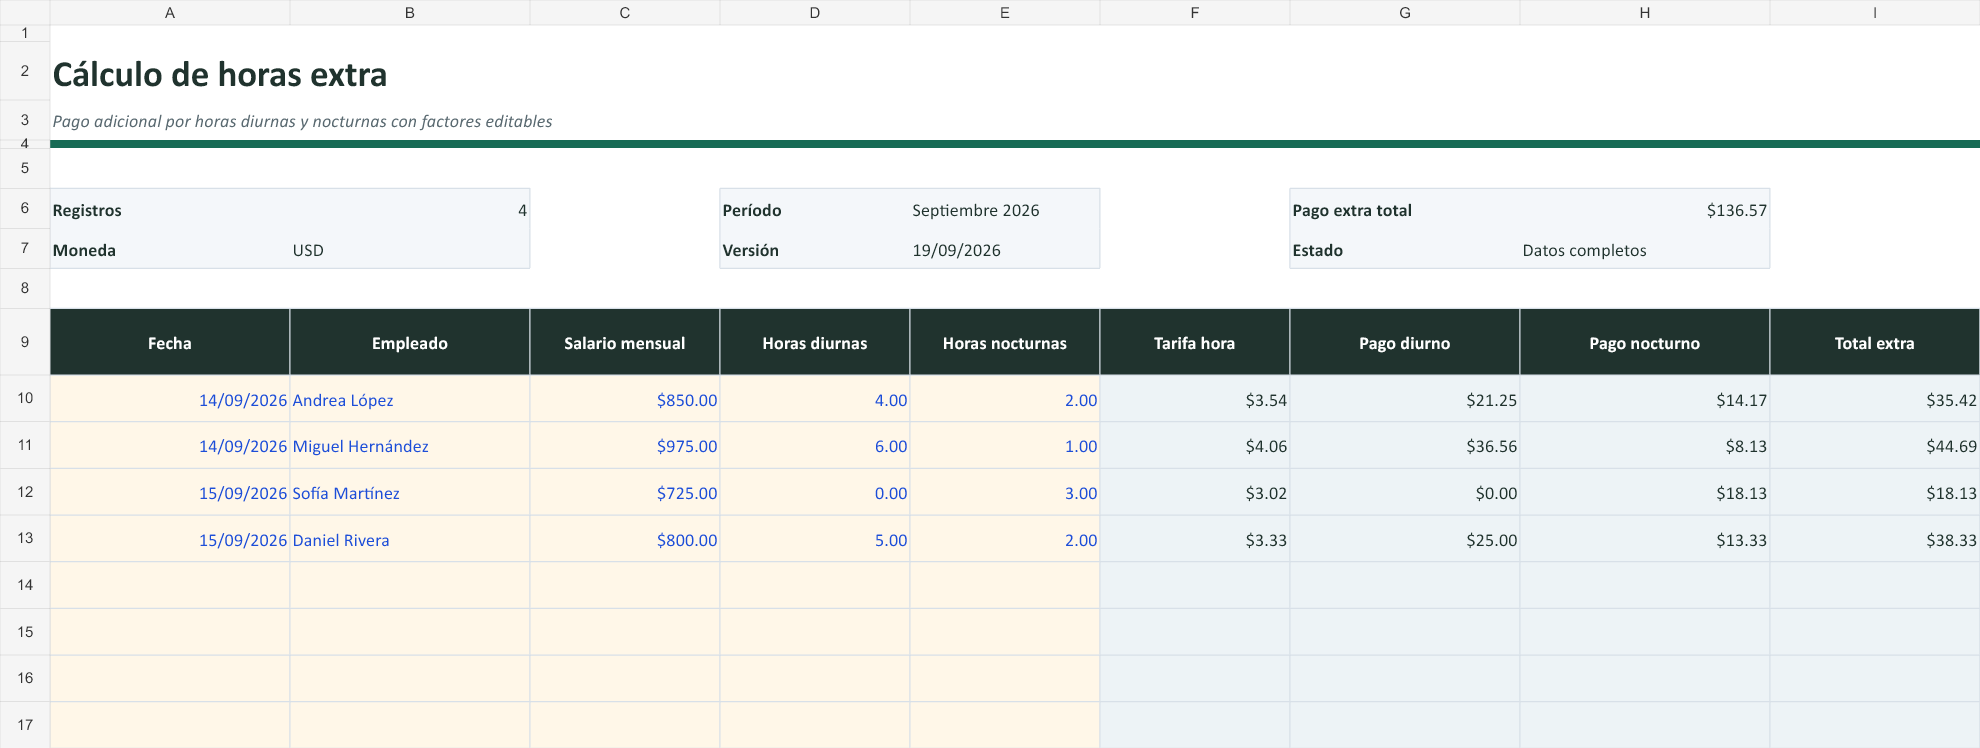The height and width of the screenshot is (748, 1980).
Task: Select the "Septiembre 2026" period value
Action: point(1005,210)
